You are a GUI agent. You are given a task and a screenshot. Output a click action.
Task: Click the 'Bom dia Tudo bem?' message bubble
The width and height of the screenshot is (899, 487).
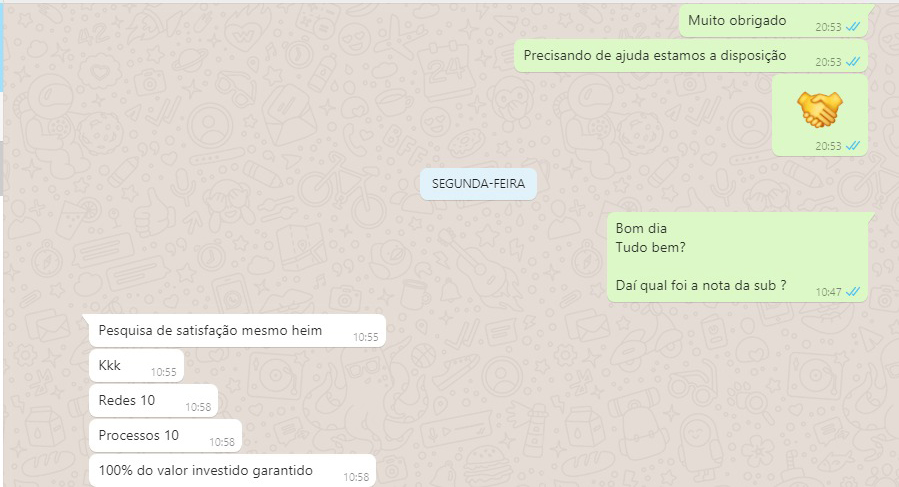click(737, 257)
